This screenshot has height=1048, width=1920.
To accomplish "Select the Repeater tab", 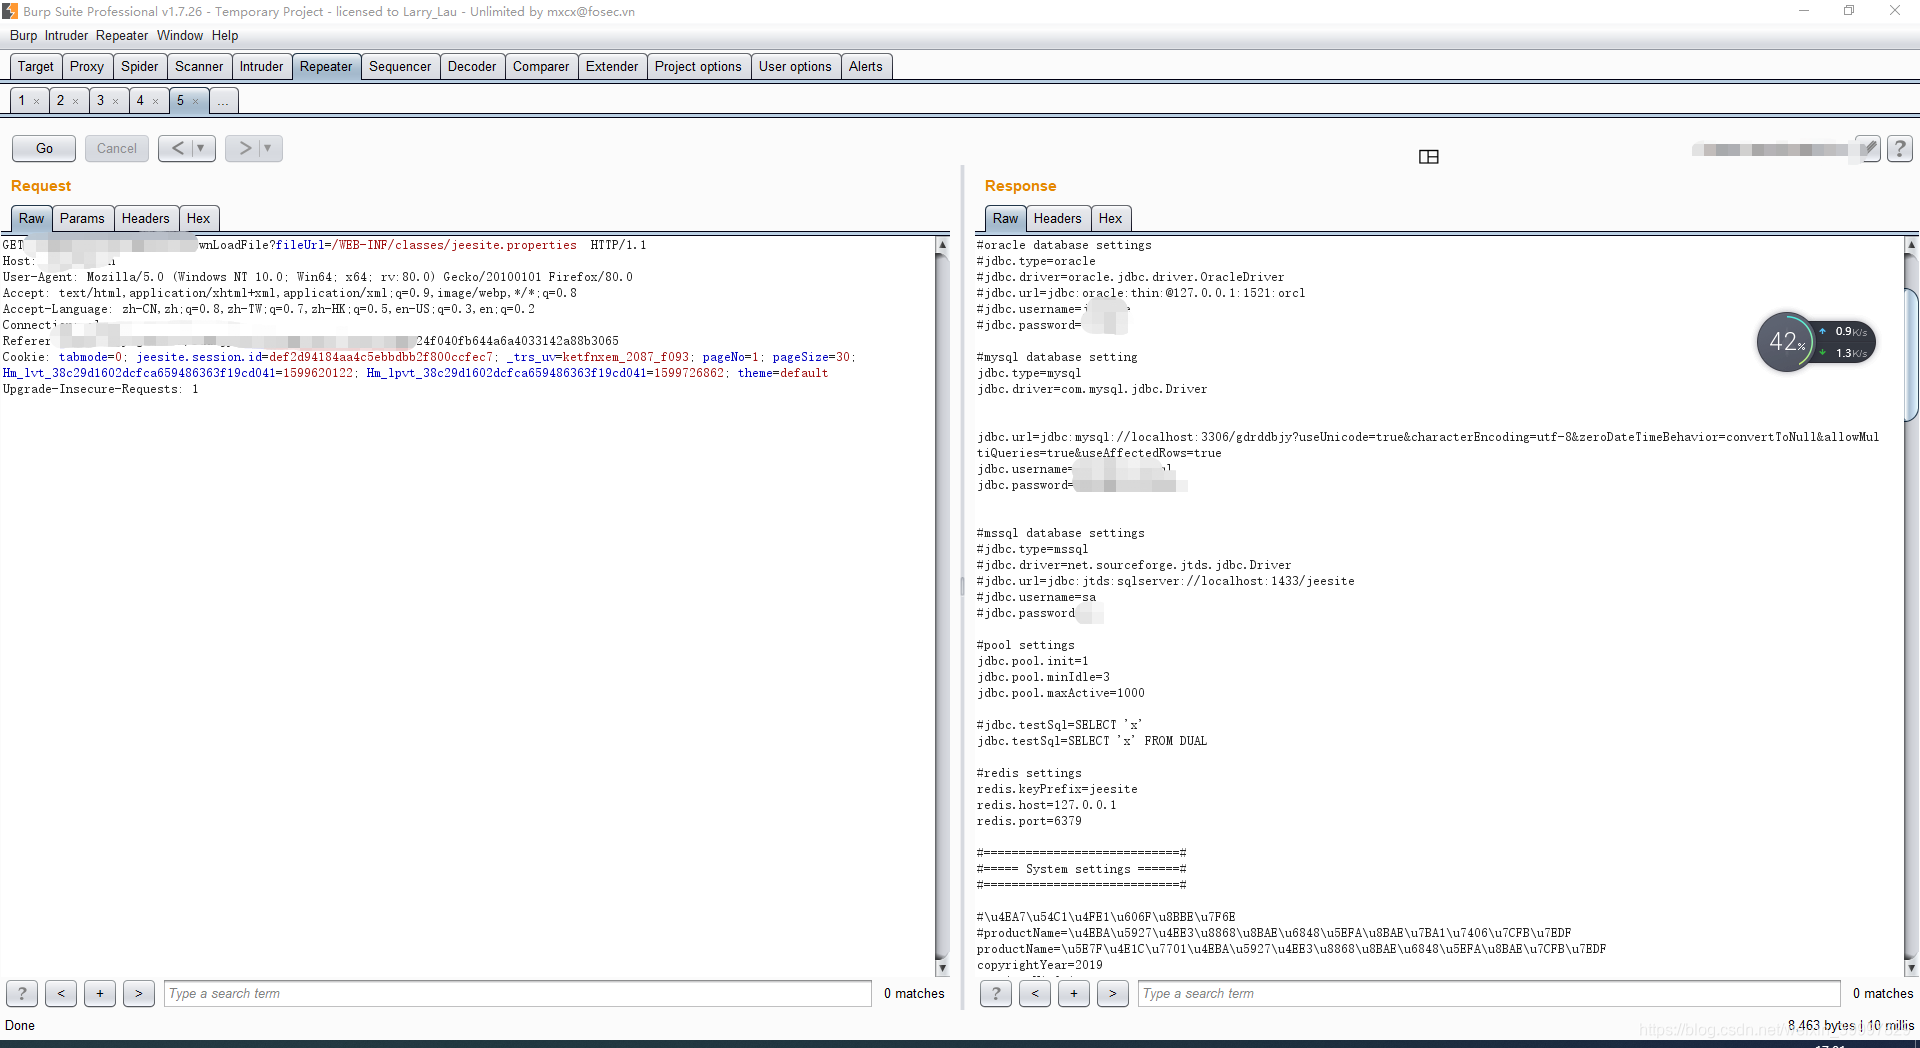I will [x=326, y=67].
